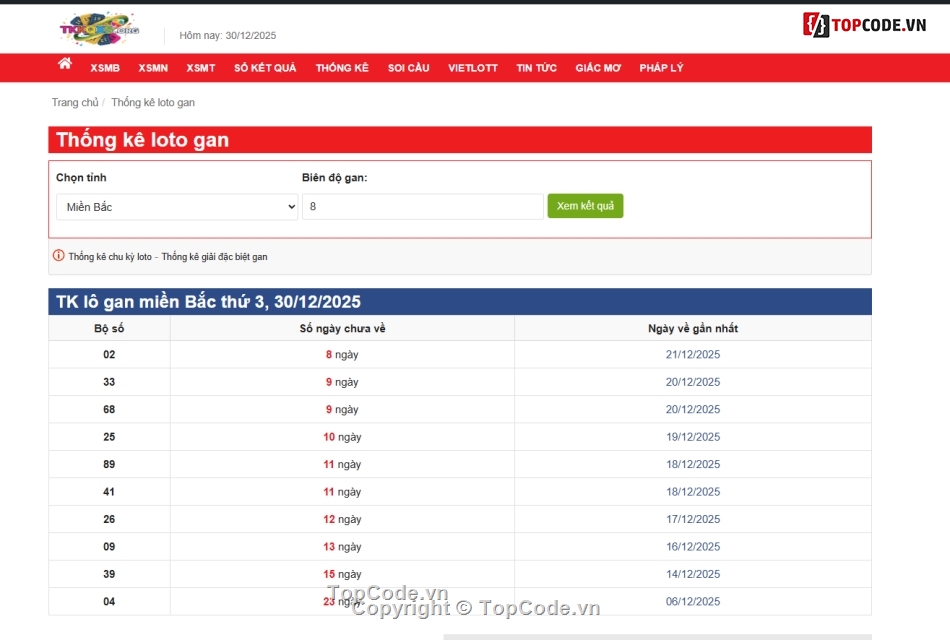Click the red info circle icon

(x=59, y=256)
